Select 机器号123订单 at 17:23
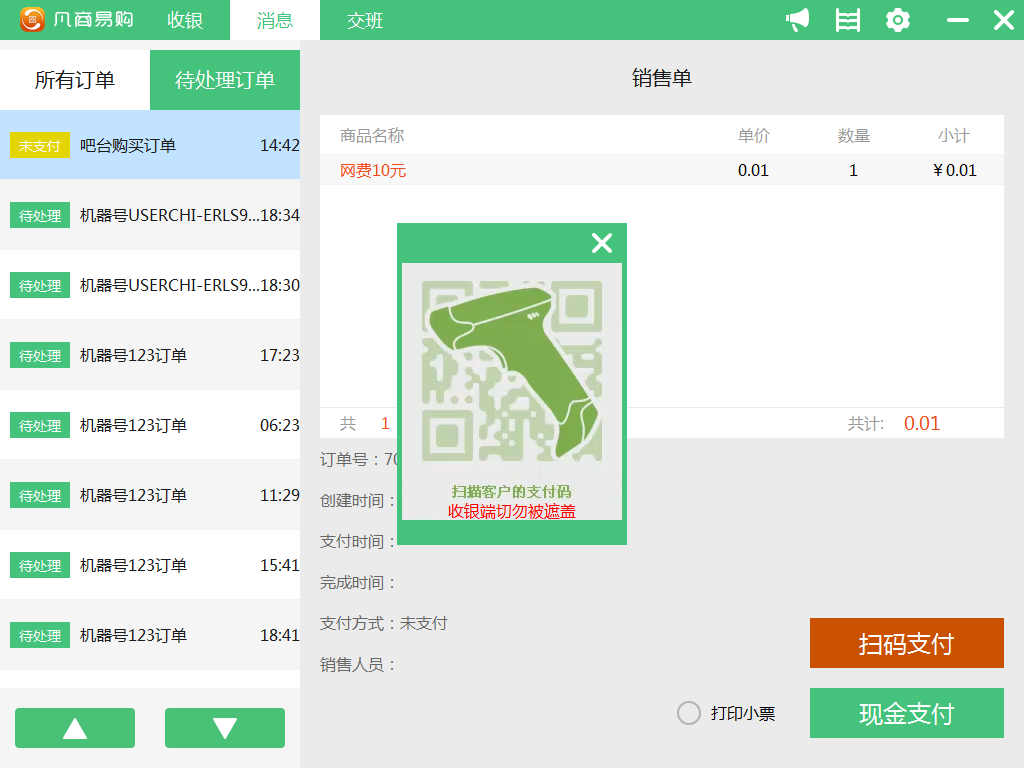The height and width of the screenshot is (768, 1024). pyautogui.click(x=150, y=355)
